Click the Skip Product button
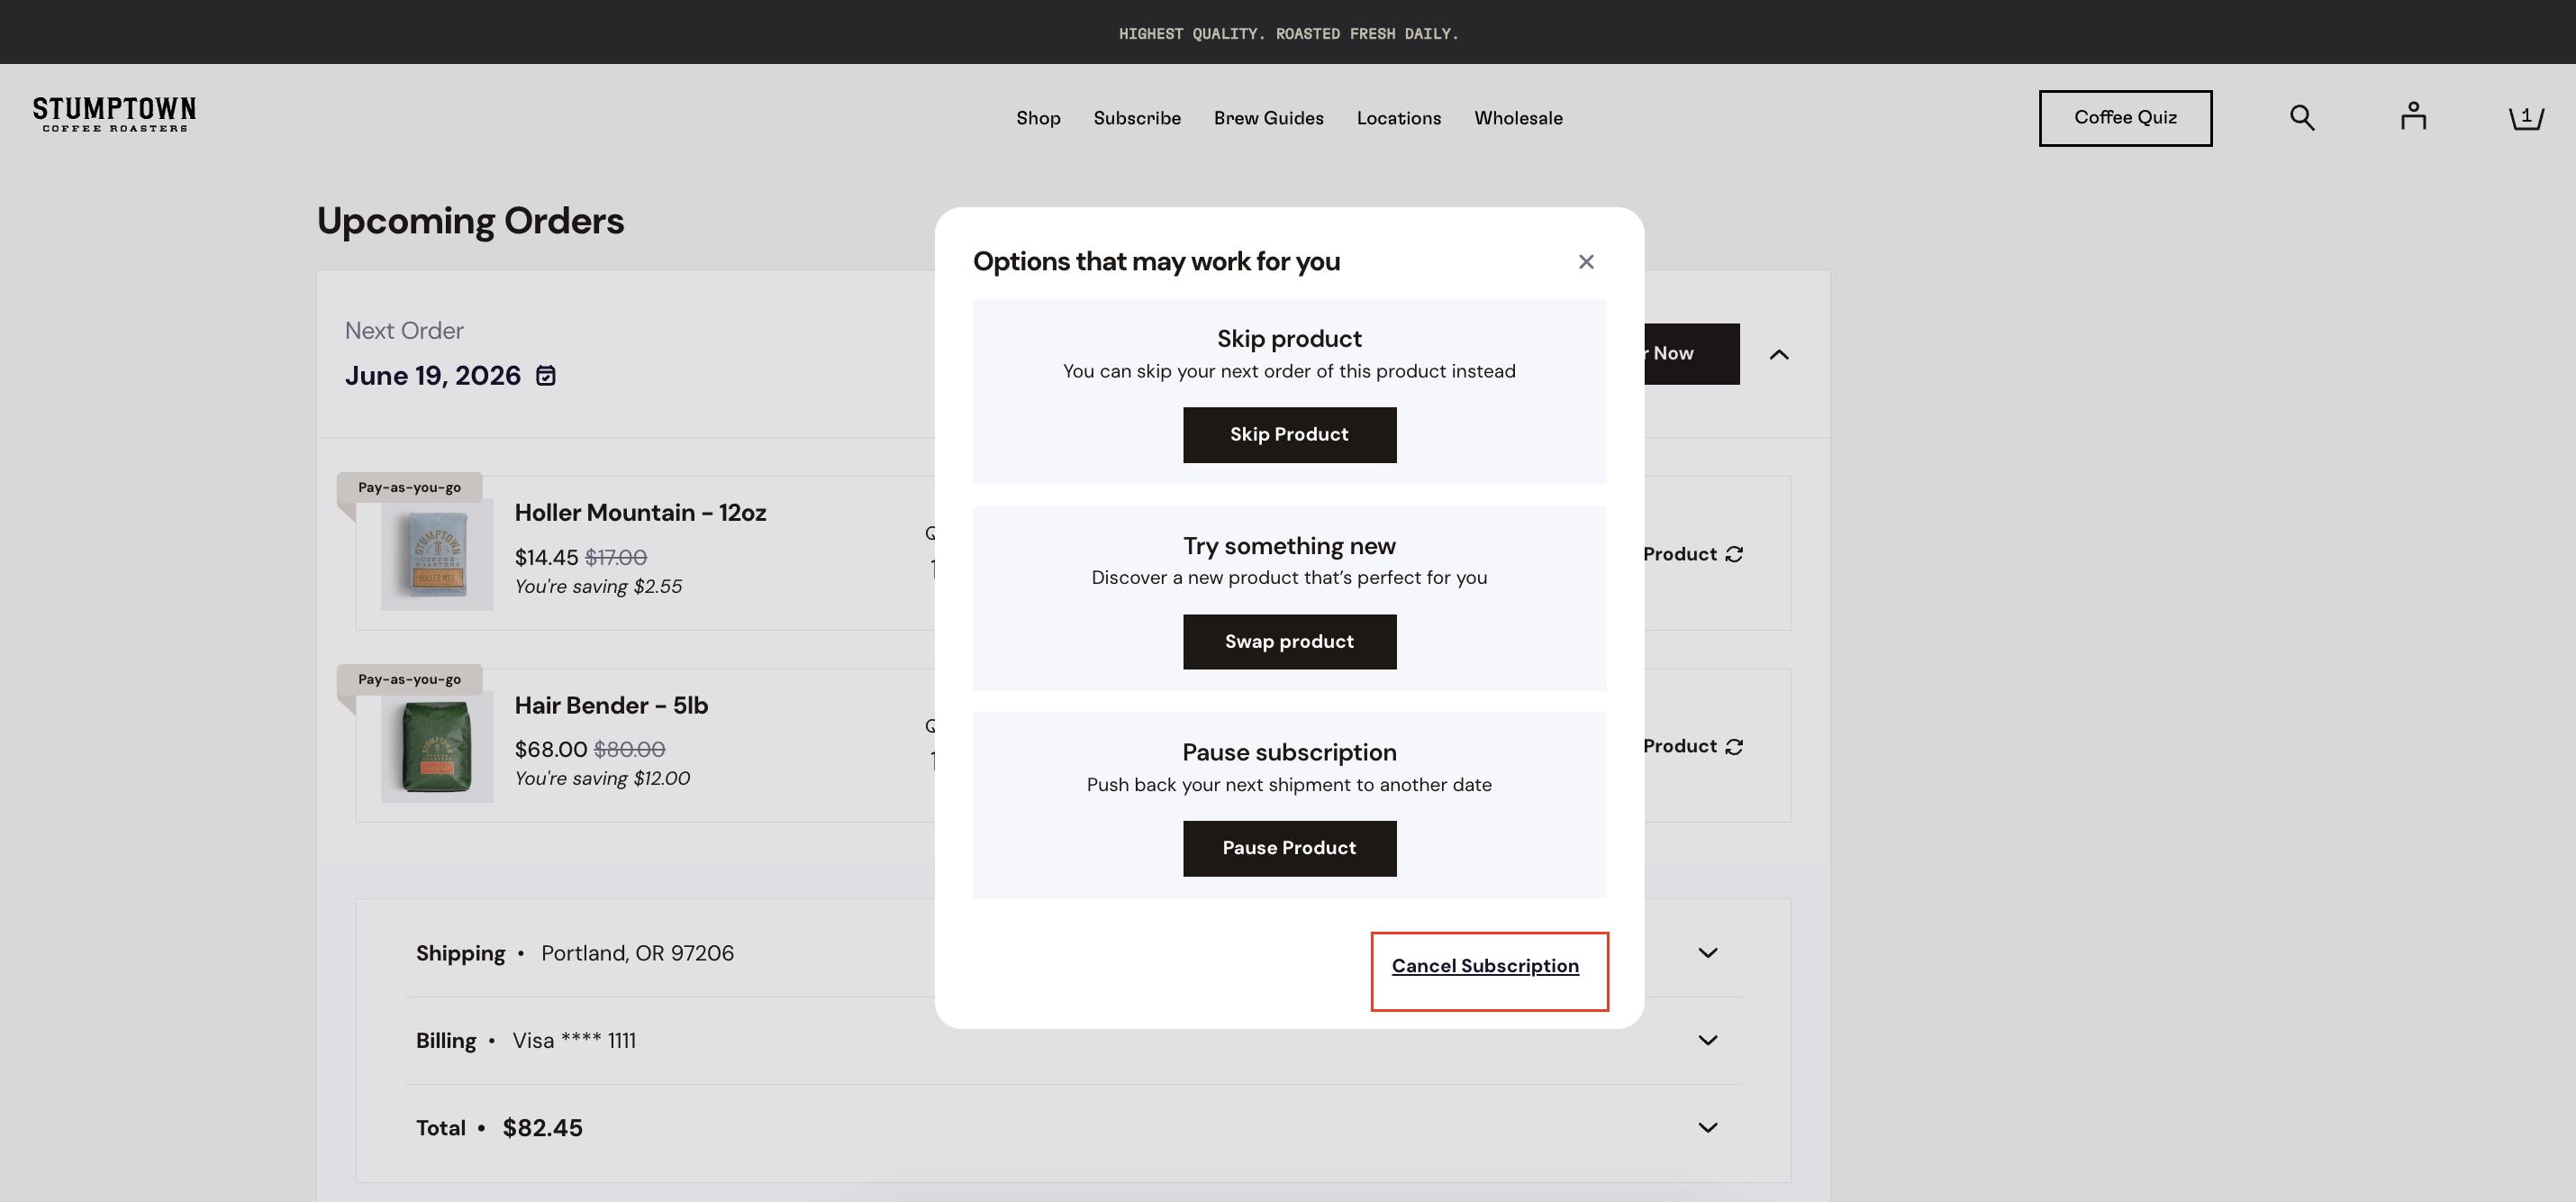The height and width of the screenshot is (1202, 2576). [1289, 435]
